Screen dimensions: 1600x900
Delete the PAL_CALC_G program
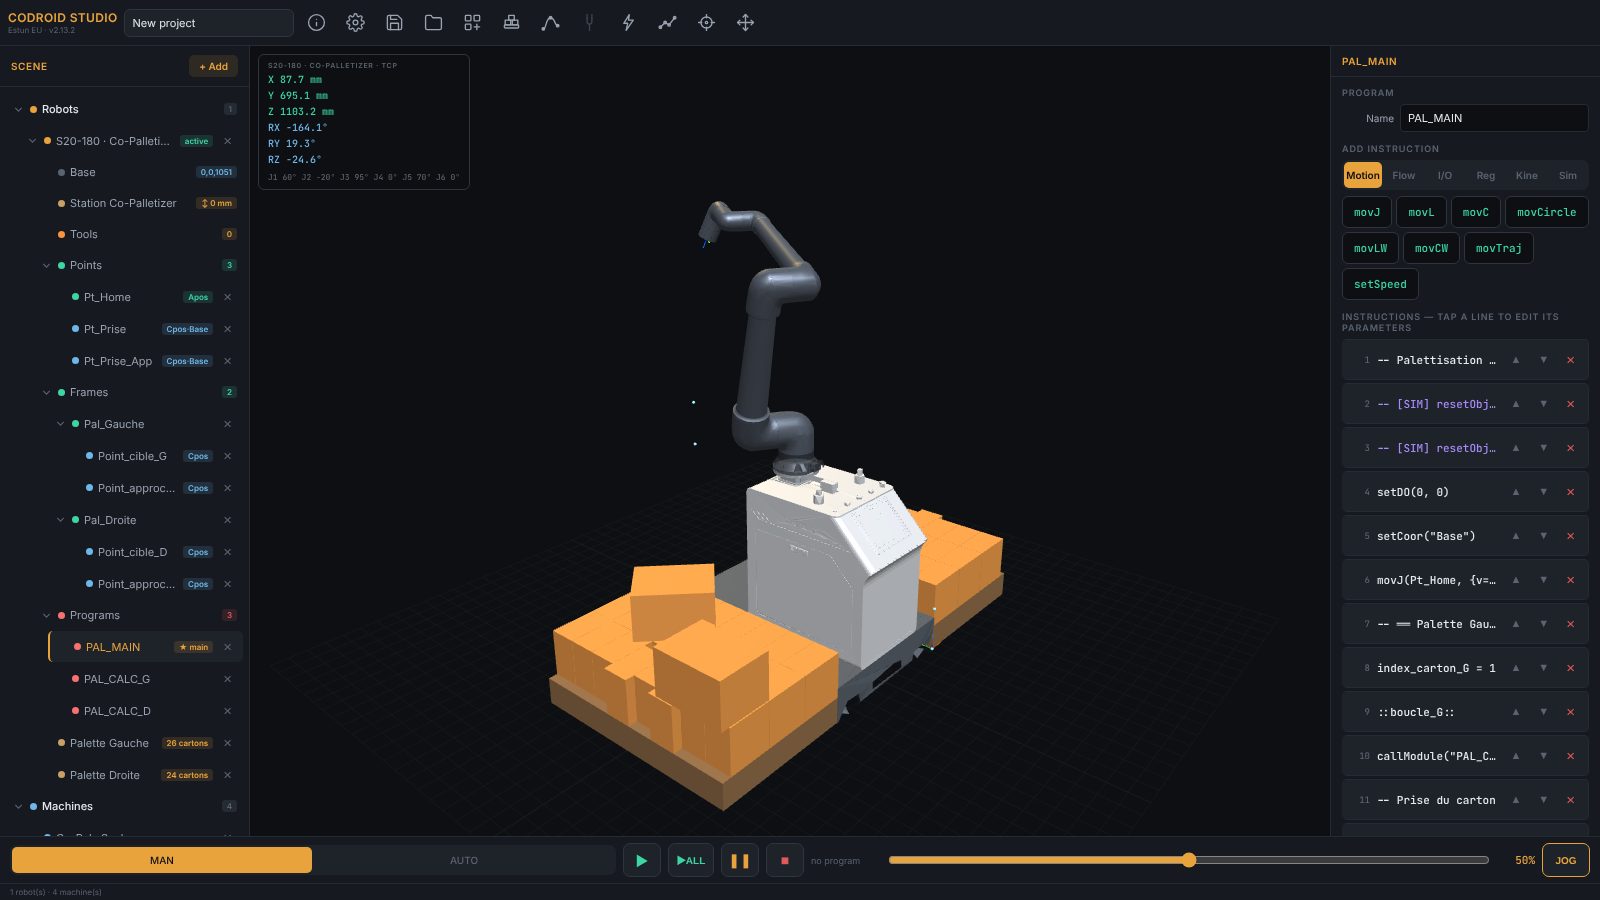[x=228, y=679]
